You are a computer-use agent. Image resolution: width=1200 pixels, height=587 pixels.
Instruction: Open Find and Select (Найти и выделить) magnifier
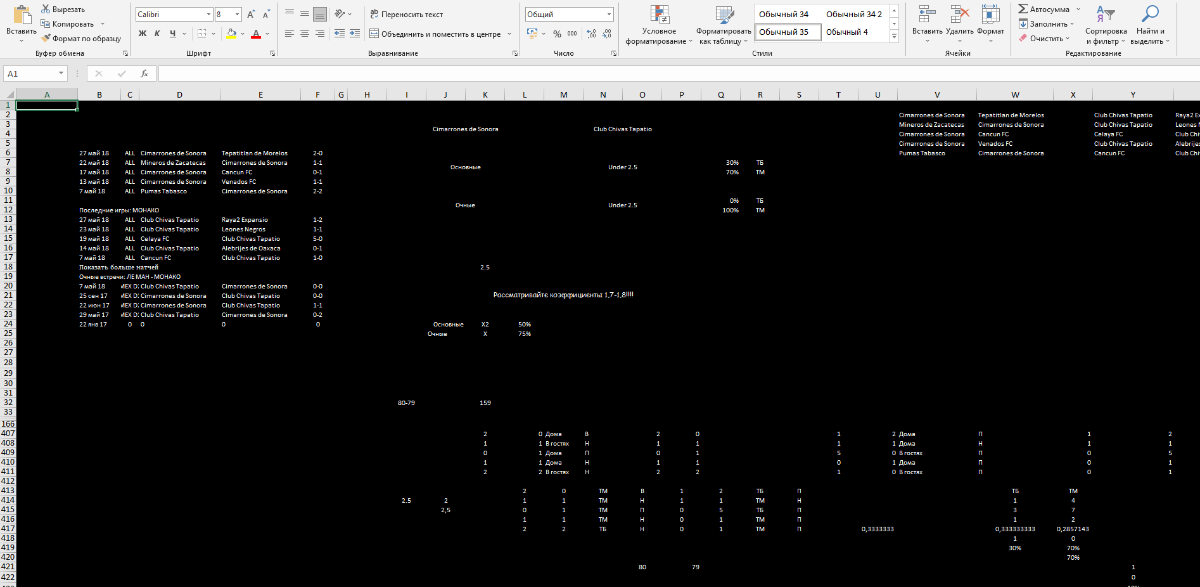(1150, 14)
